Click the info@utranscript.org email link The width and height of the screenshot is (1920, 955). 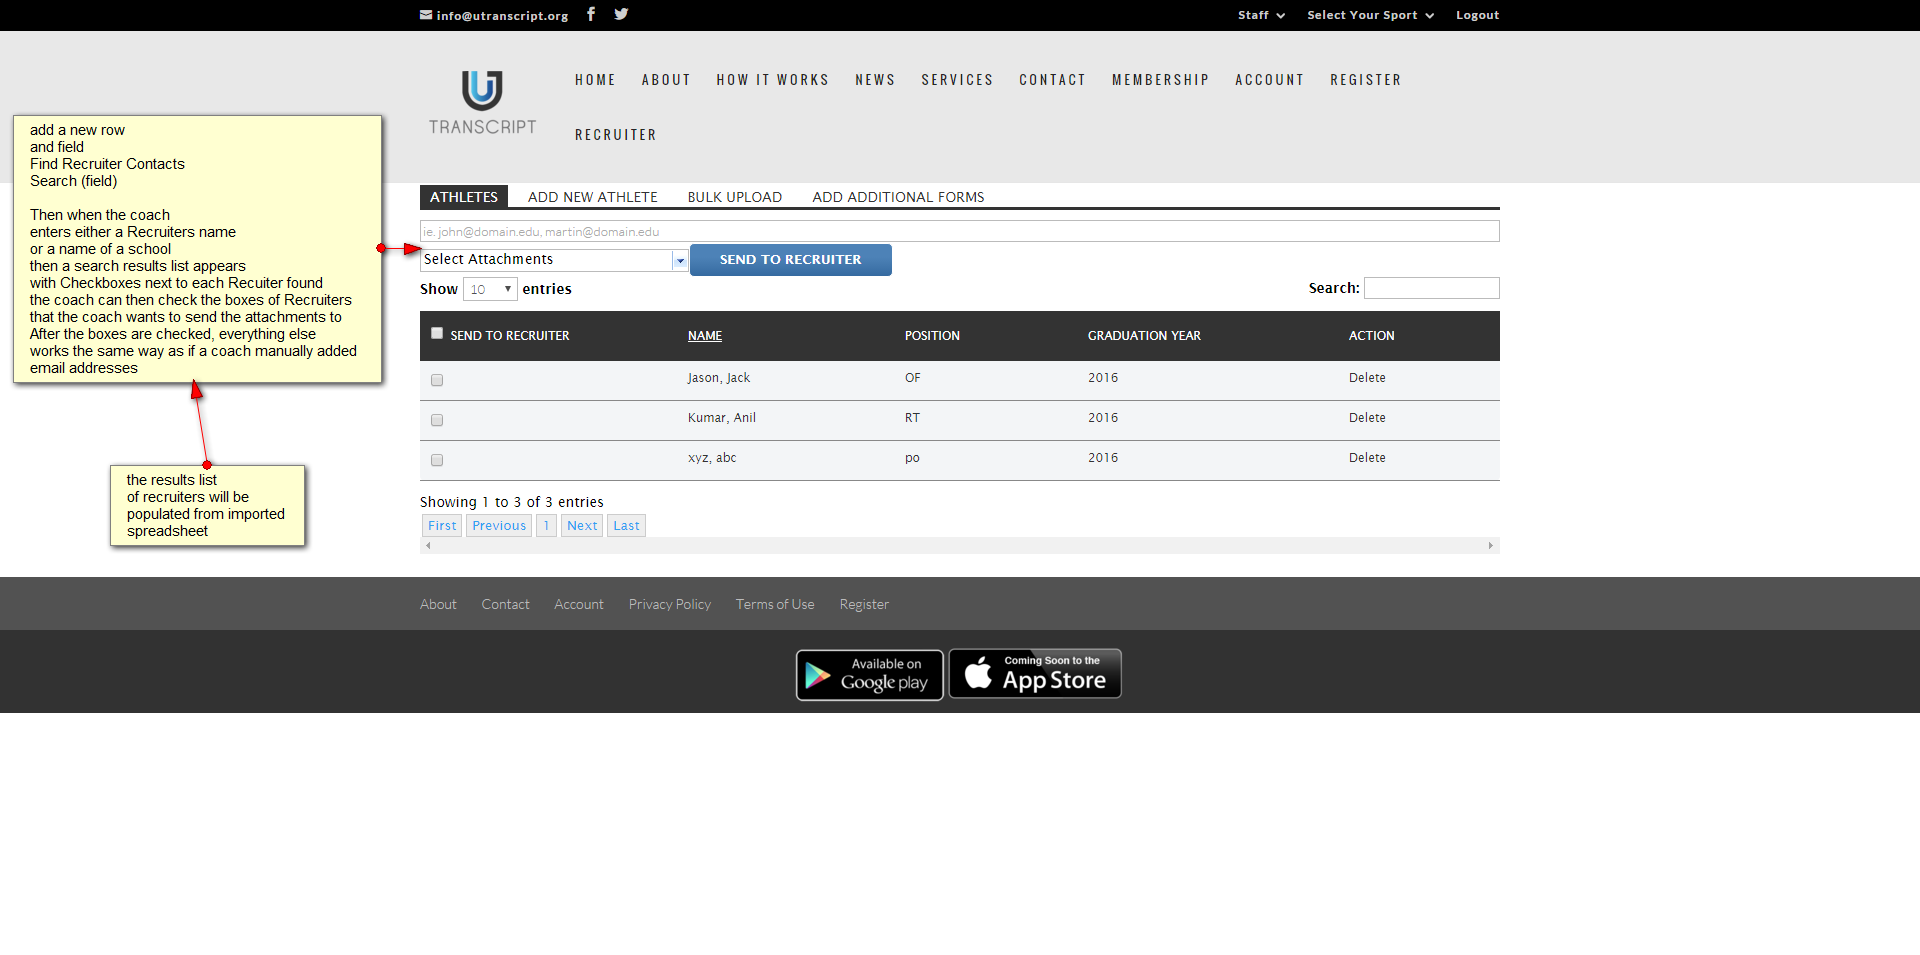tap(502, 15)
